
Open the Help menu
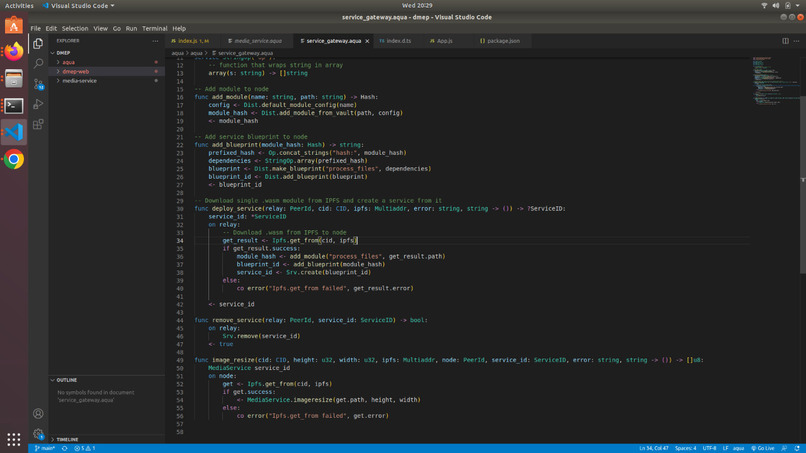tap(179, 29)
